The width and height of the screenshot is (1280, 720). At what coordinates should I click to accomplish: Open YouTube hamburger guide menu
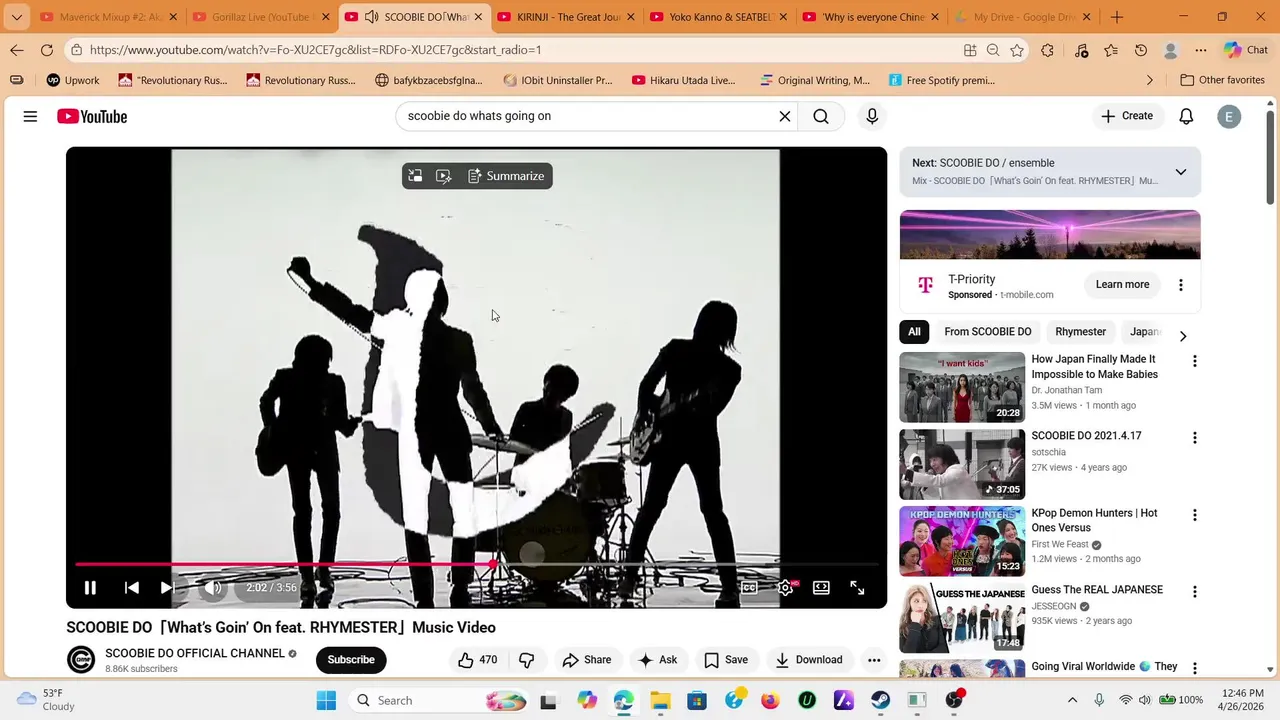(30, 117)
